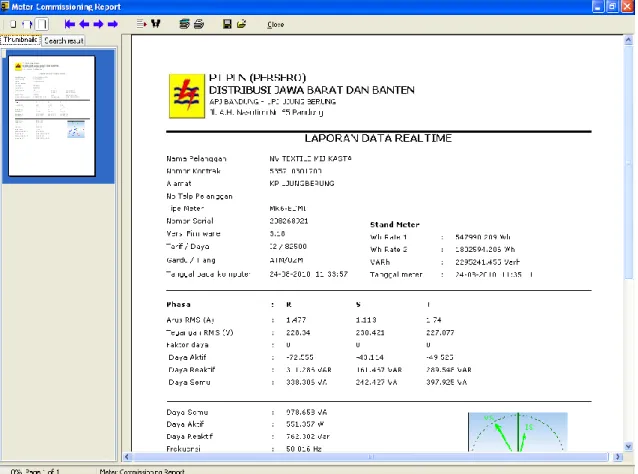
Task: Click the horizontal scrollbar right arrow
Action: tap(618, 457)
